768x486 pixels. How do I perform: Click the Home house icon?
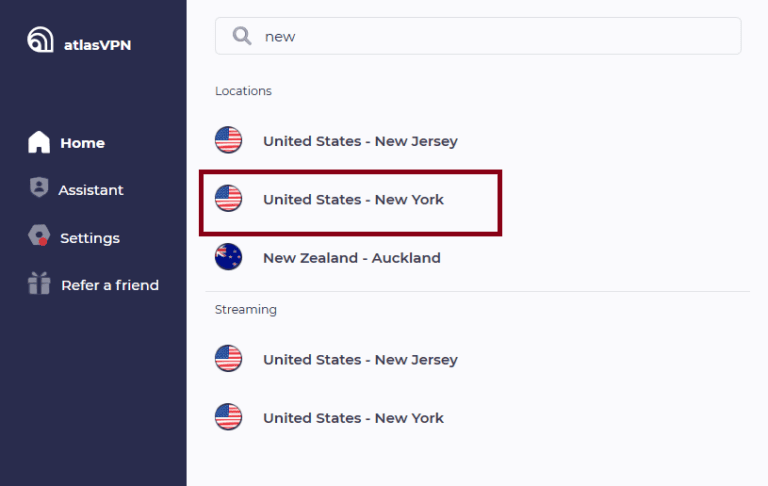(x=39, y=142)
